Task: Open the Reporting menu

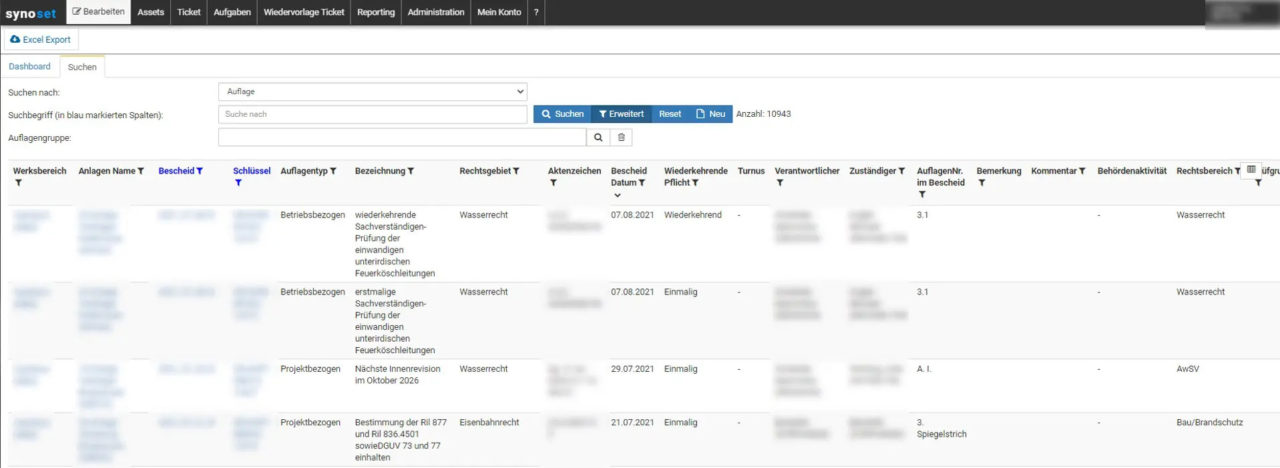Action: (x=376, y=12)
